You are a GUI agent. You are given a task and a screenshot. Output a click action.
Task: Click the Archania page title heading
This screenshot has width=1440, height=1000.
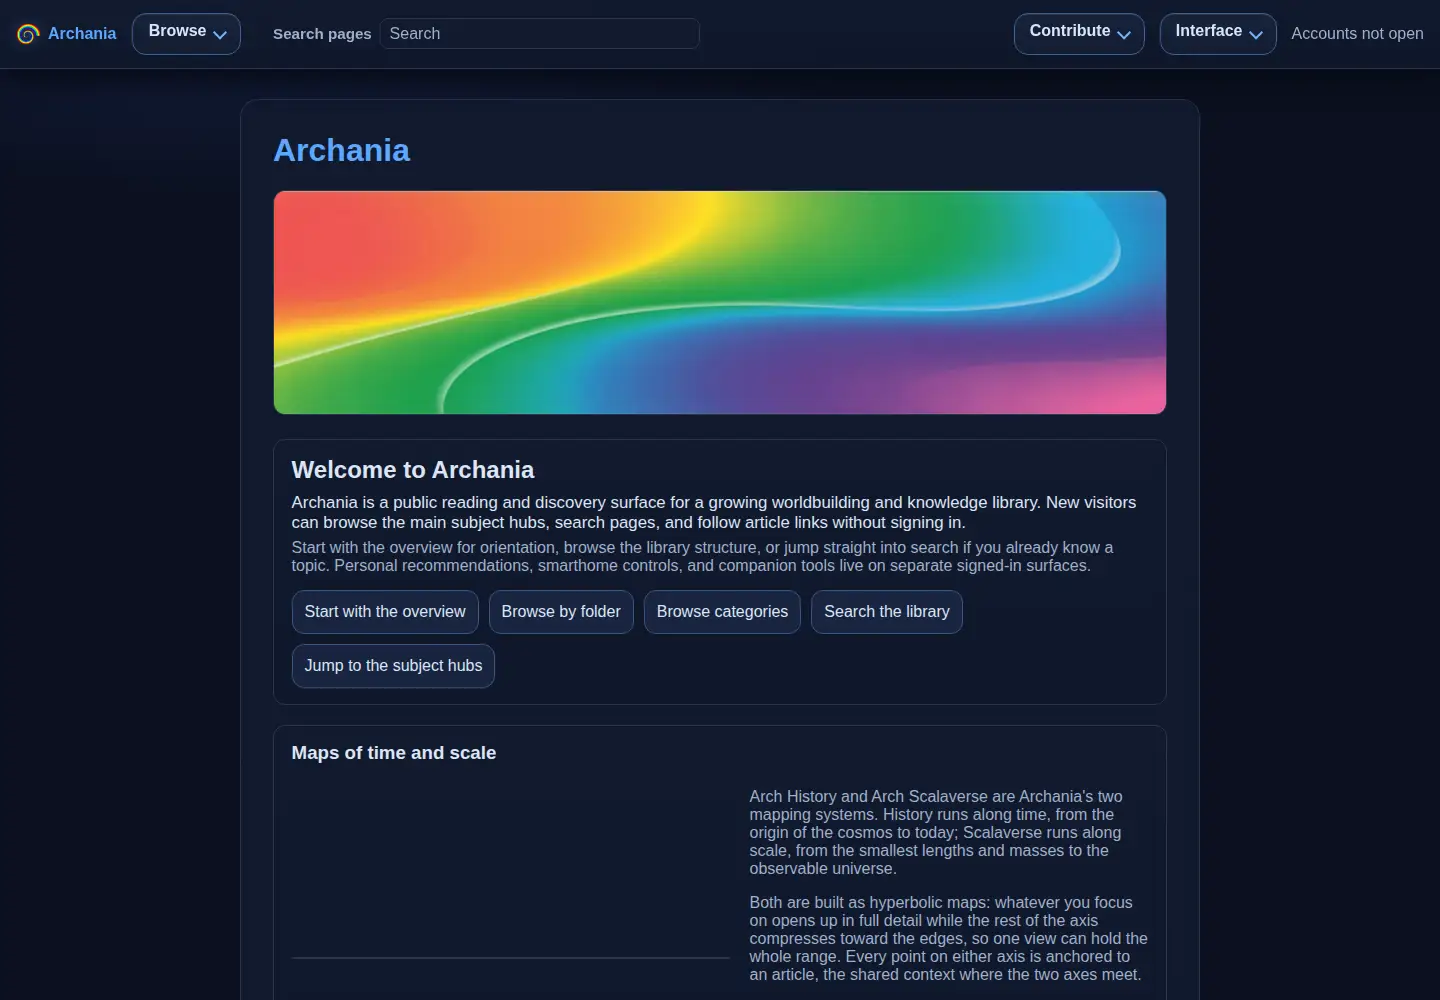point(342,150)
